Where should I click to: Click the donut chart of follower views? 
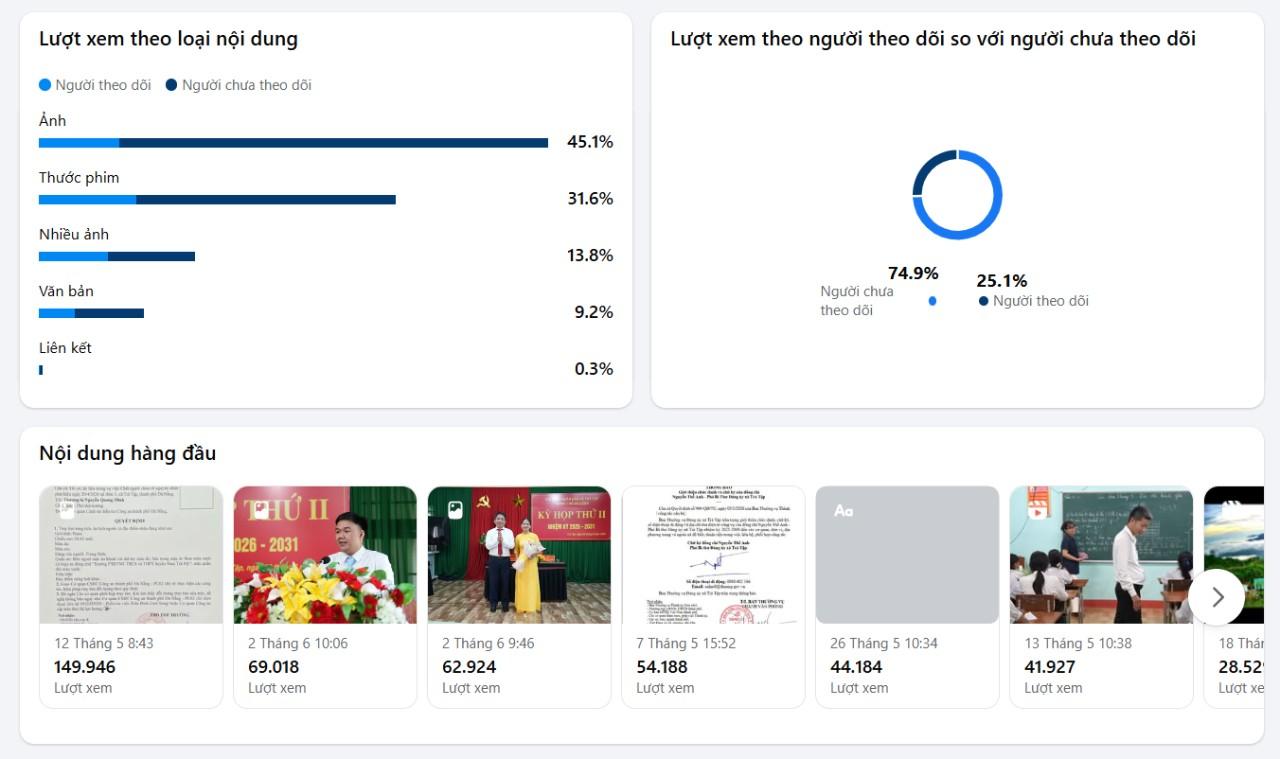[957, 195]
